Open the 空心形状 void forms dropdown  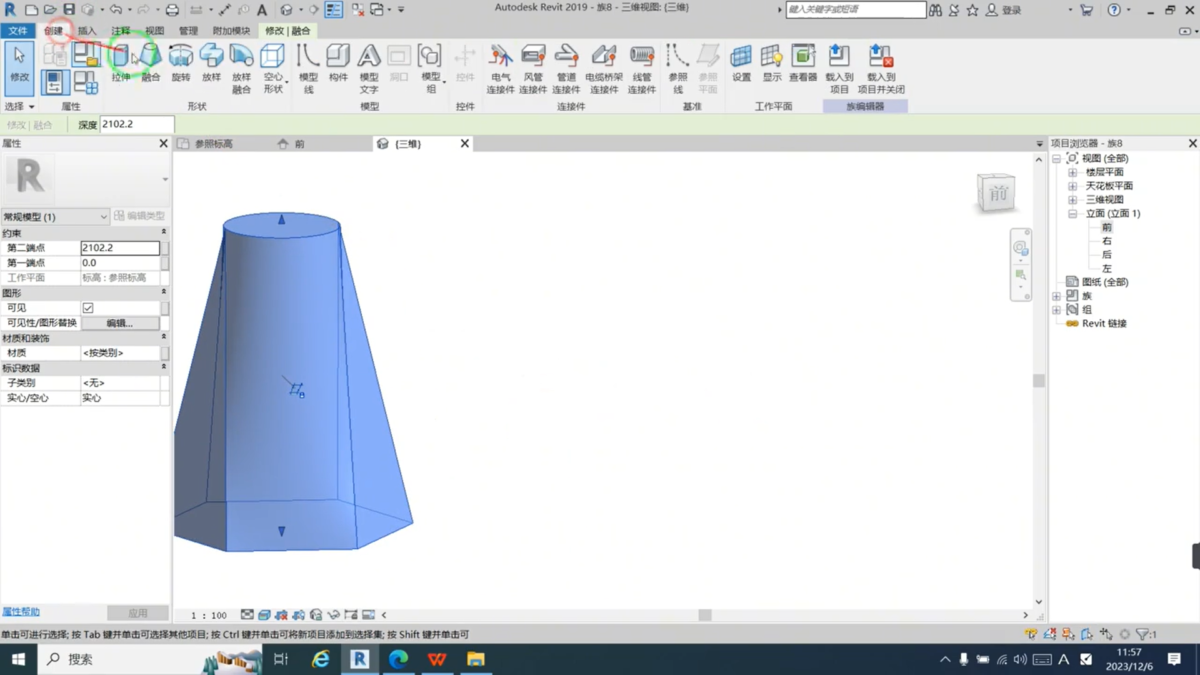click(x=273, y=68)
